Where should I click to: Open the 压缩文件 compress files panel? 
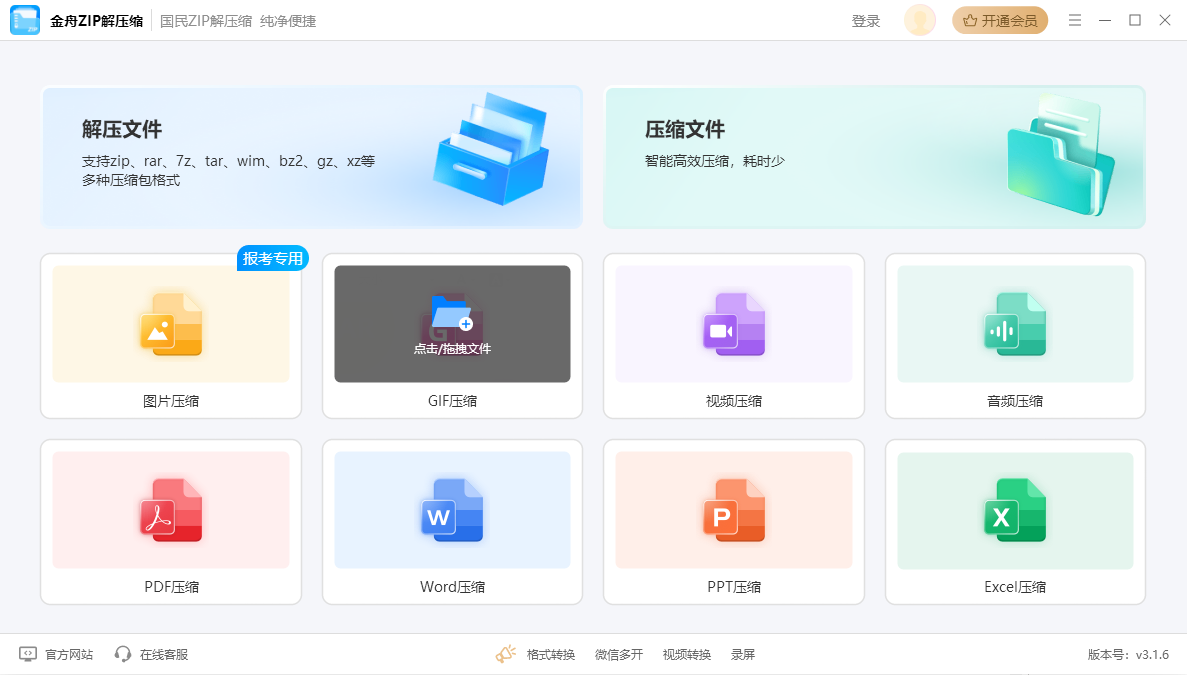point(874,155)
